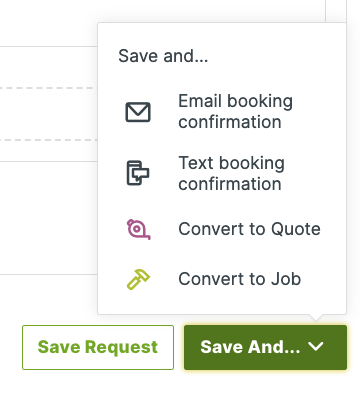Click the Save Request button
Screen dimensions: 361x396
98,347
